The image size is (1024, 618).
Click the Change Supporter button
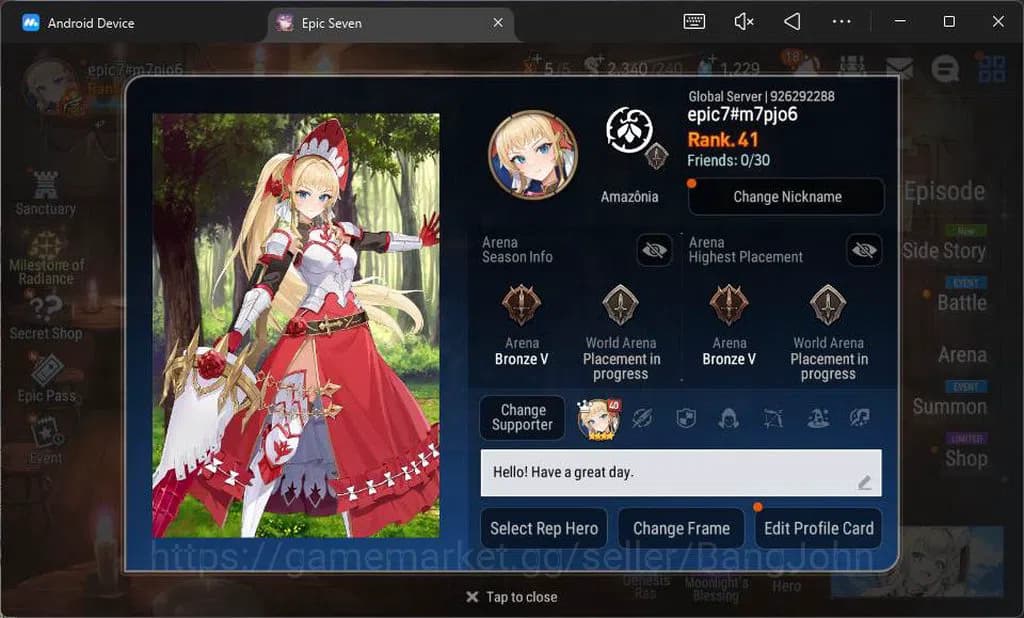(522, 417)
